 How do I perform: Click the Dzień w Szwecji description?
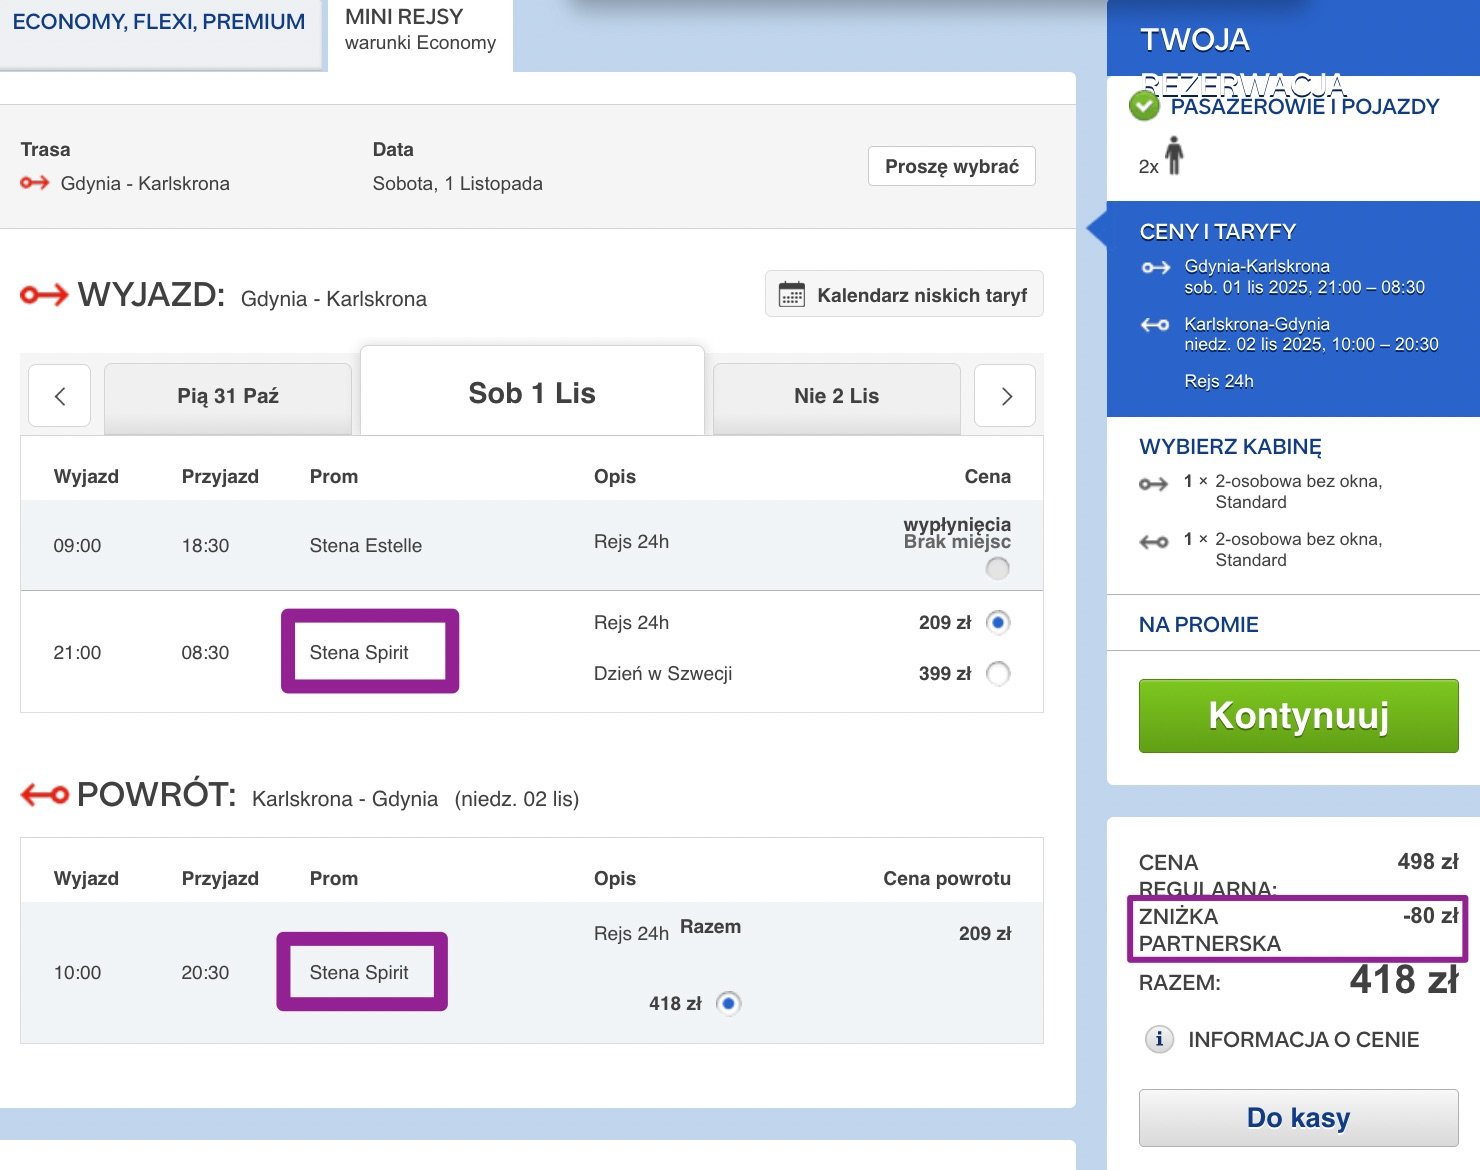point(662,674)
